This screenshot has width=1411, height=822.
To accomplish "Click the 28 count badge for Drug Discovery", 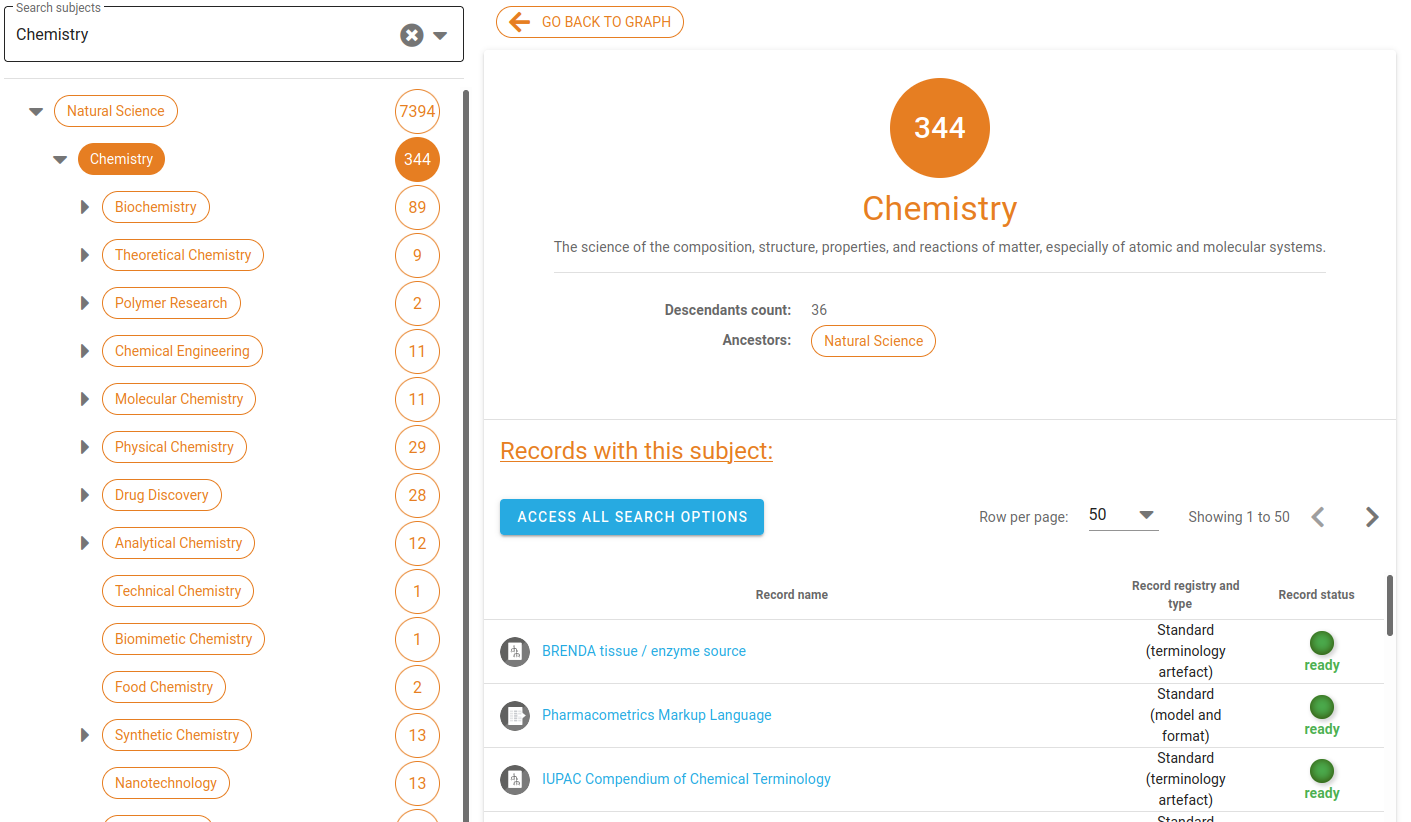I will (x=417, y=495).
